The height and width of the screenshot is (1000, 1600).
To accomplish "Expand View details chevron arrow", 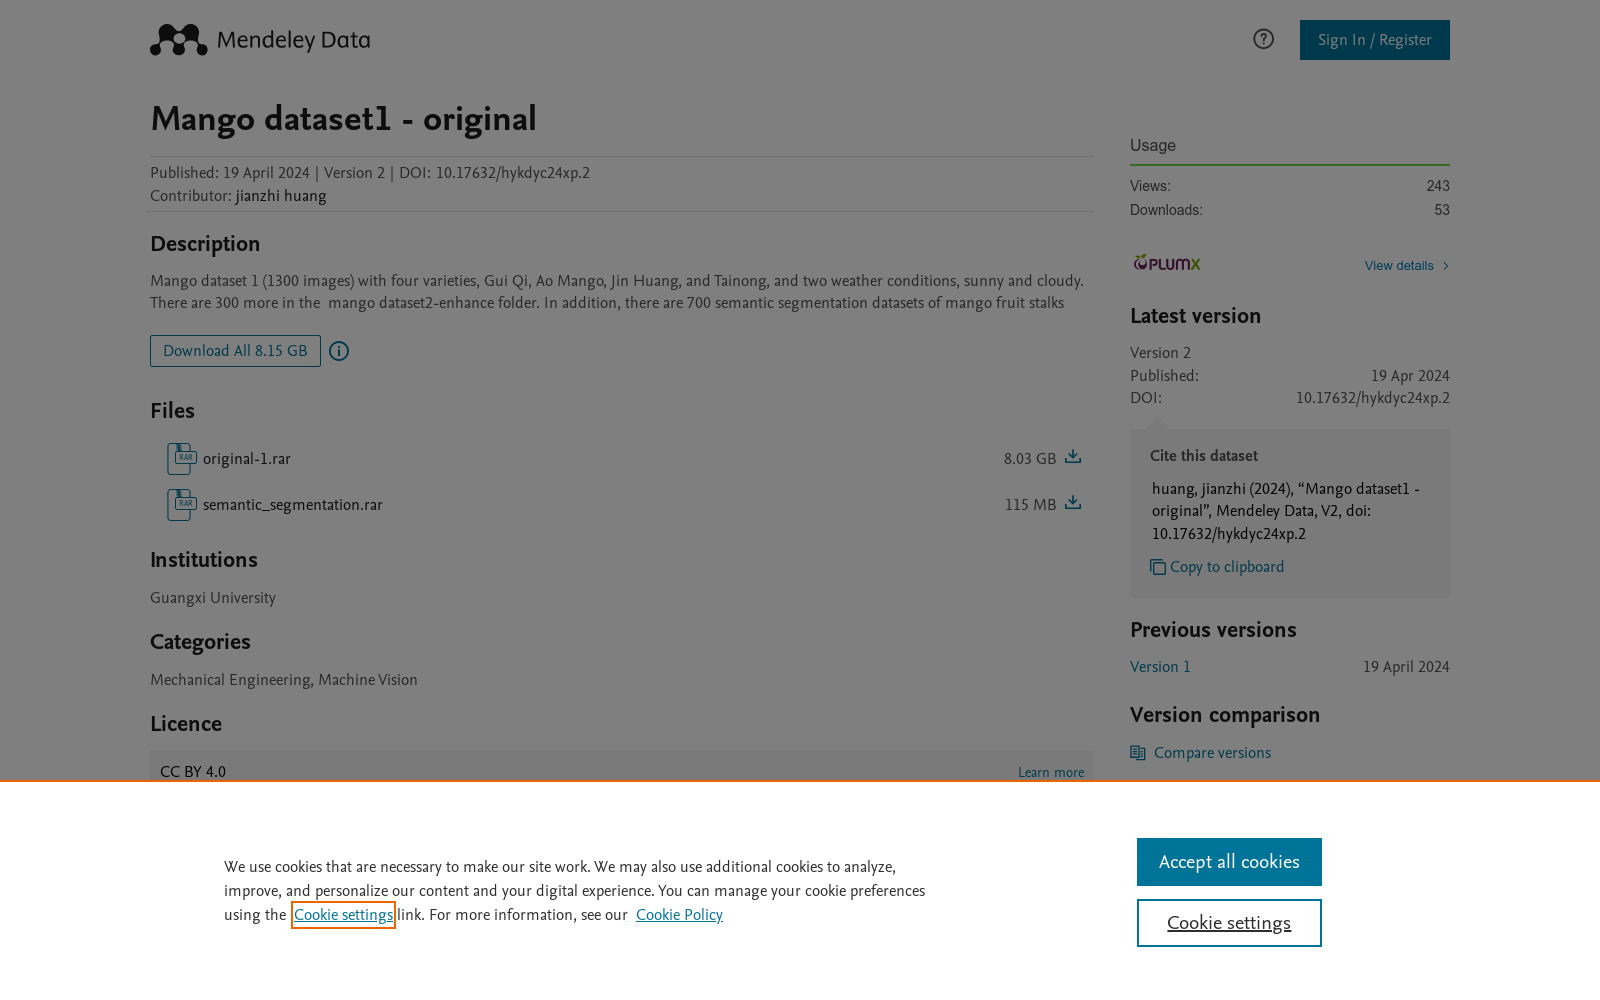I will (x=1445, y=266).
